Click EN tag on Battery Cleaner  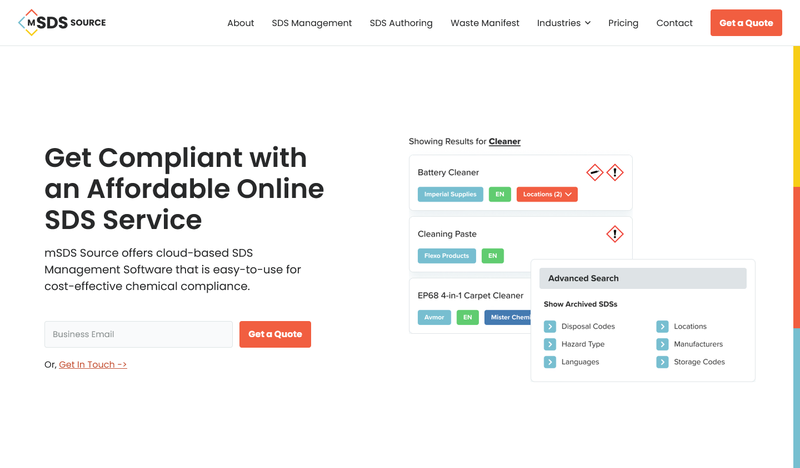(x=499, y=194)
